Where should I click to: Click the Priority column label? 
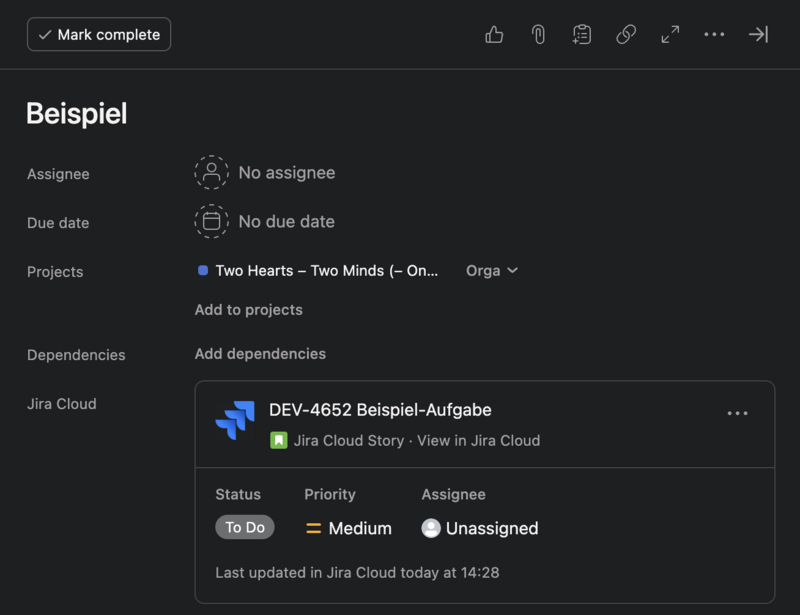tap(330, 494)
